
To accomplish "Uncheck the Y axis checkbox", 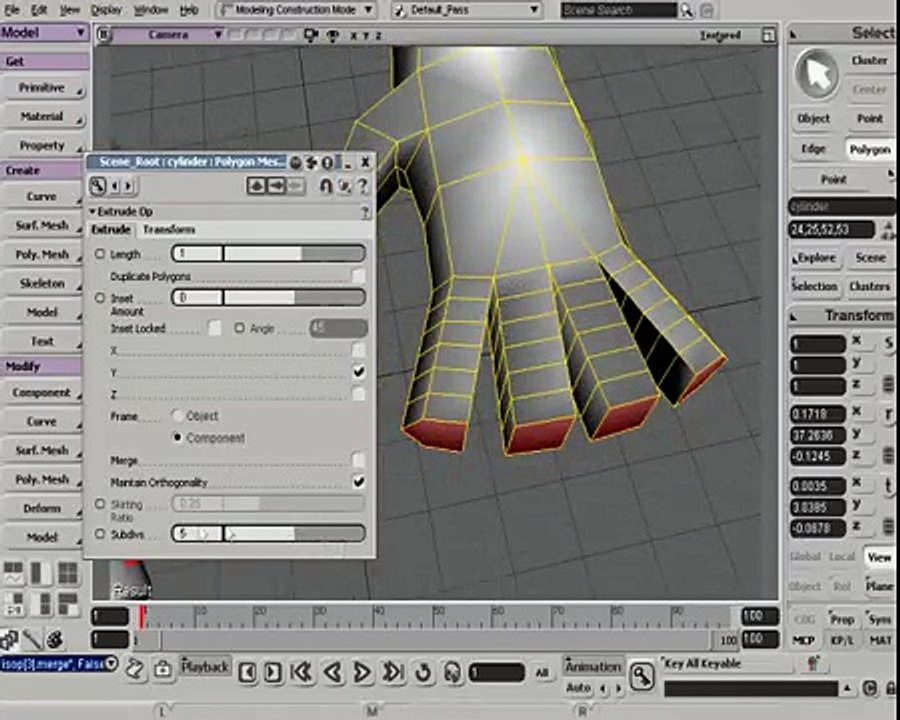I will coord(358,372).
